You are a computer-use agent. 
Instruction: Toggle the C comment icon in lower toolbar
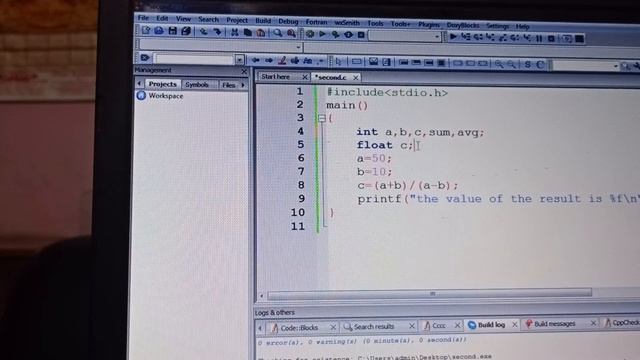[x=540, y=64]
